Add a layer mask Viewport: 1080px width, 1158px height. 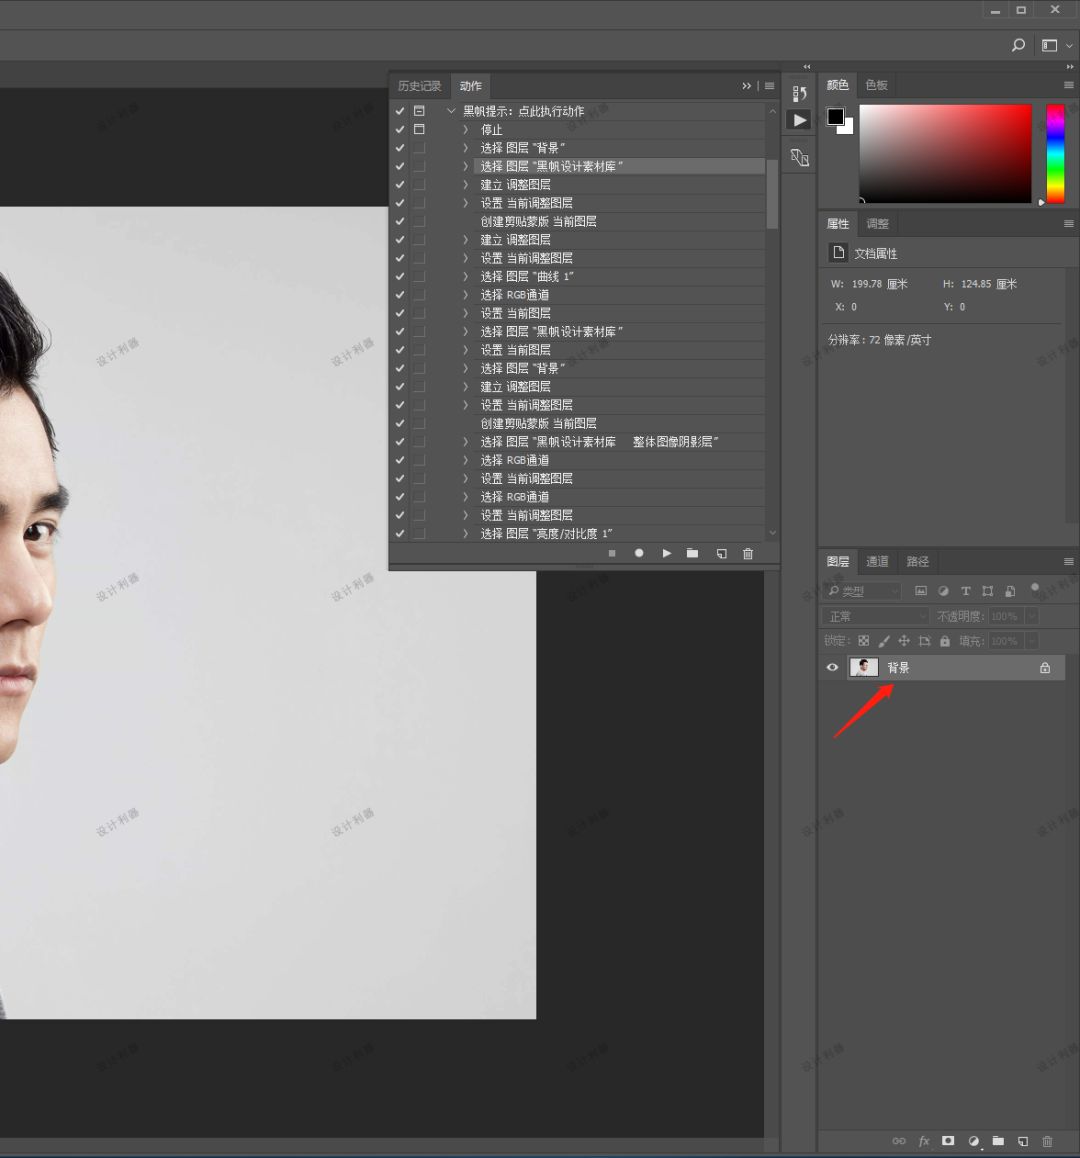pyautogui.click(x=948, y=1141)
